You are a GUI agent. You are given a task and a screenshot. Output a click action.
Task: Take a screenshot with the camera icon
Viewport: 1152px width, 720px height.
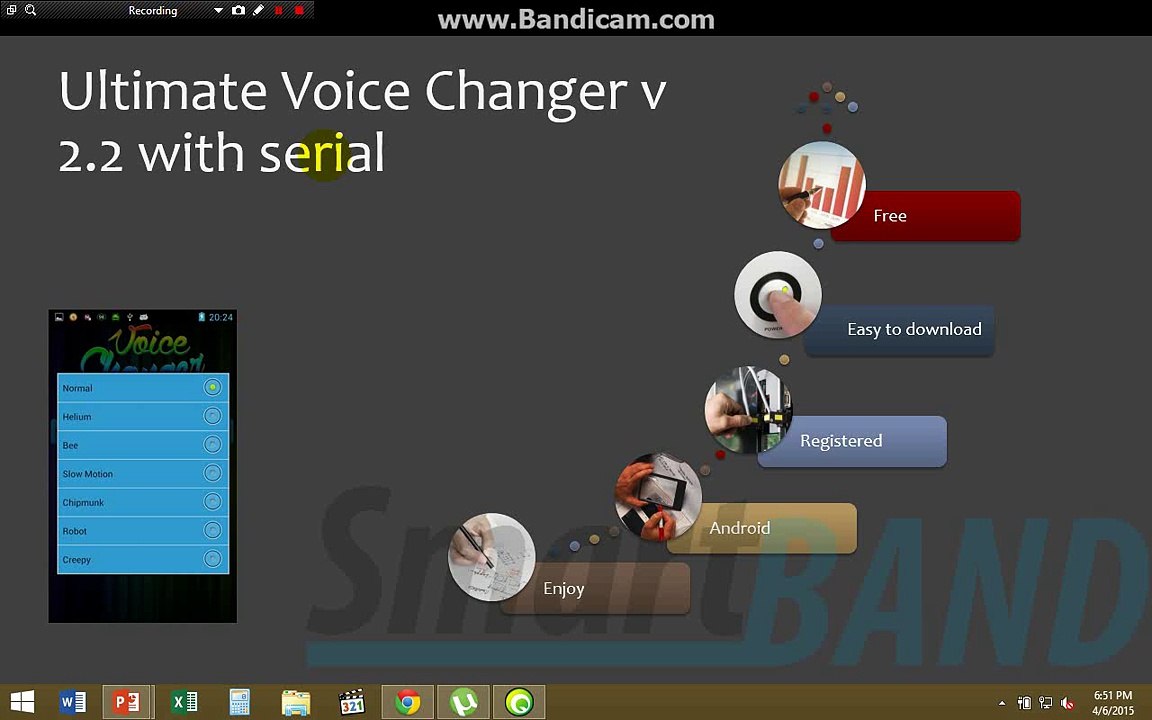tap(238, 10)
